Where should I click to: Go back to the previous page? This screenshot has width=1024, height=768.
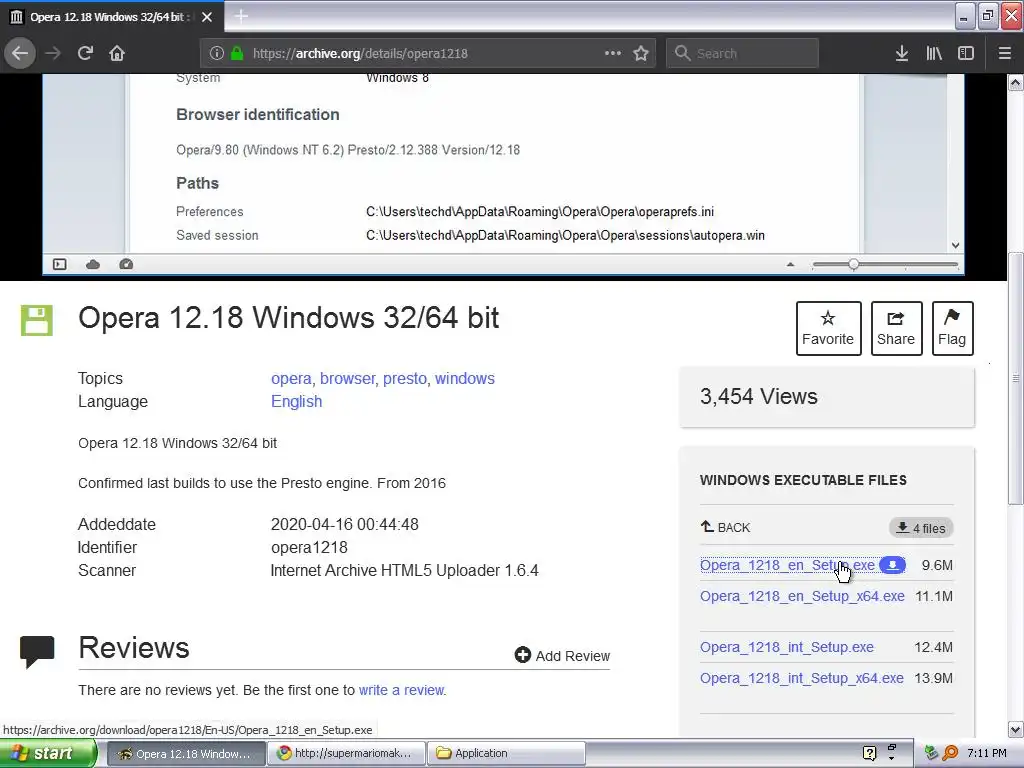click(x=20, y=54)
